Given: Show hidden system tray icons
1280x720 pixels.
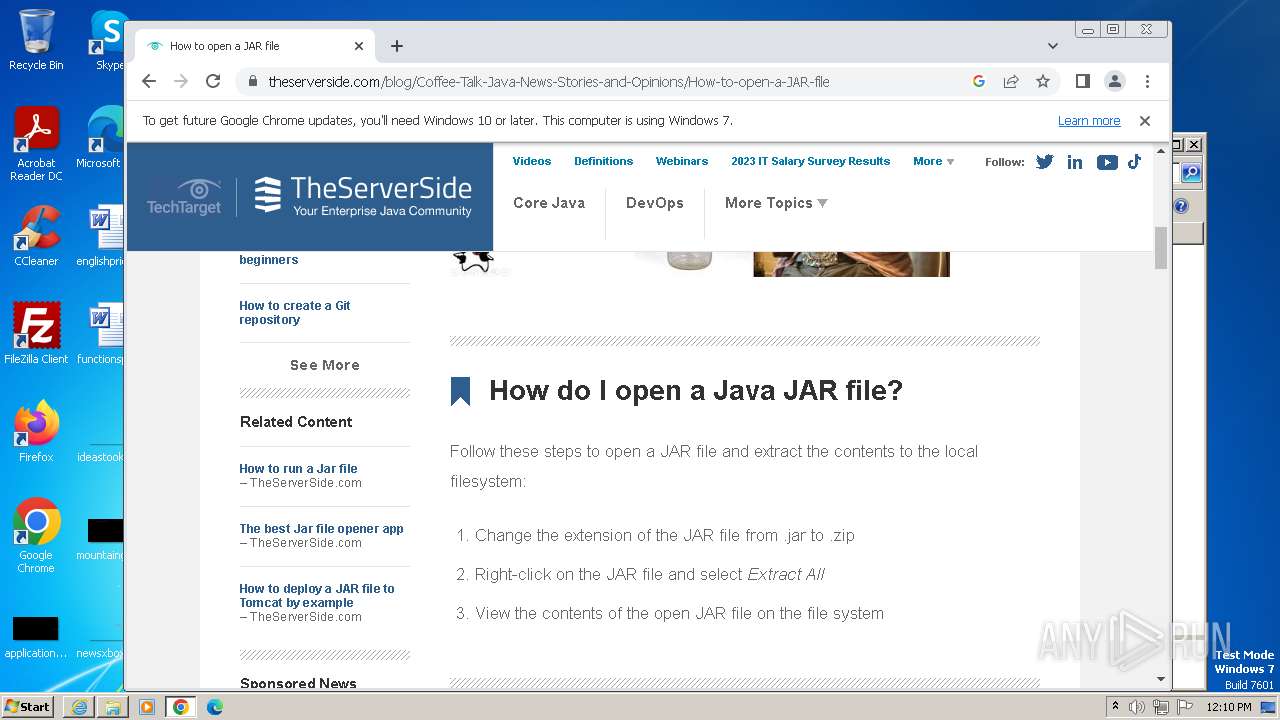Looking at the screenshot, I should point(1115,707).
